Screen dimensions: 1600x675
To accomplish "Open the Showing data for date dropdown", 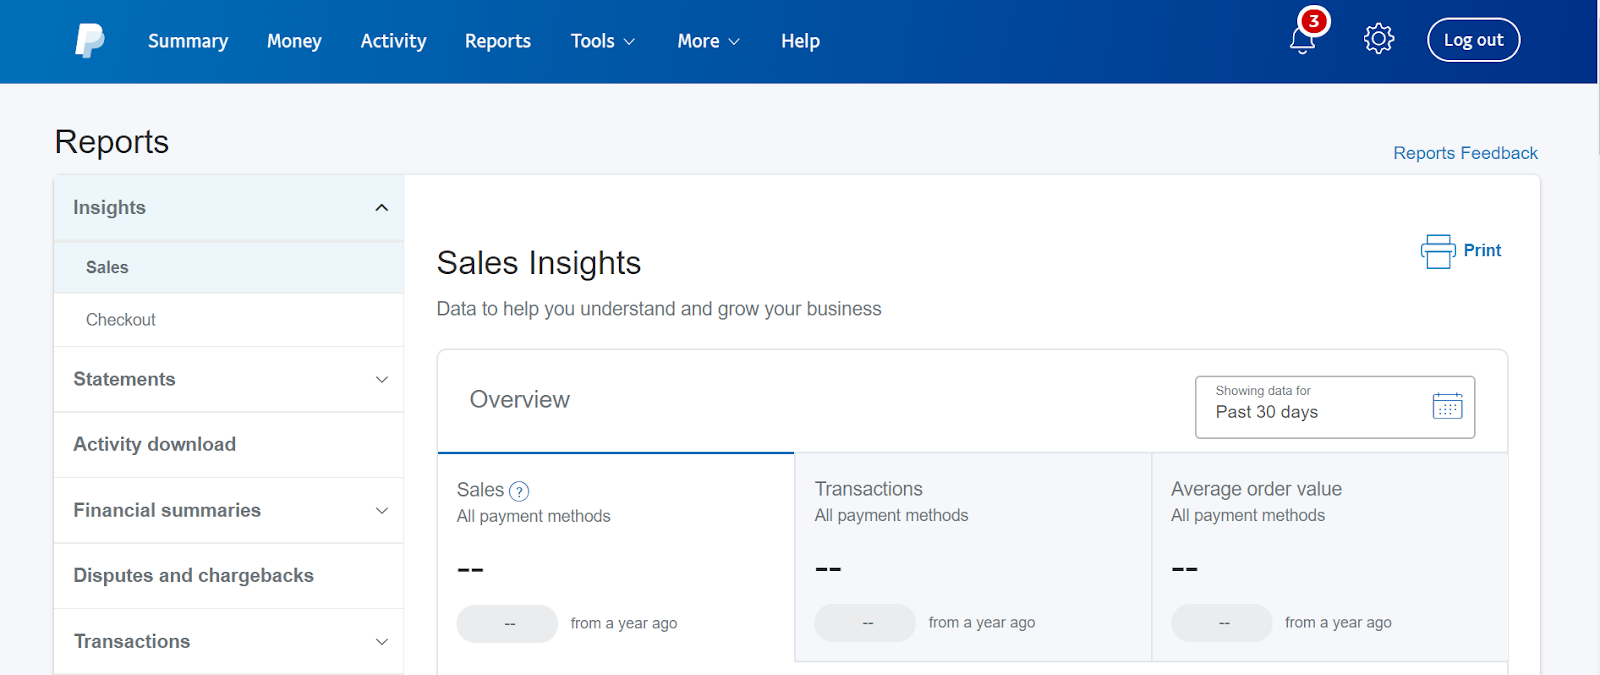I will tap(1335, 407).
